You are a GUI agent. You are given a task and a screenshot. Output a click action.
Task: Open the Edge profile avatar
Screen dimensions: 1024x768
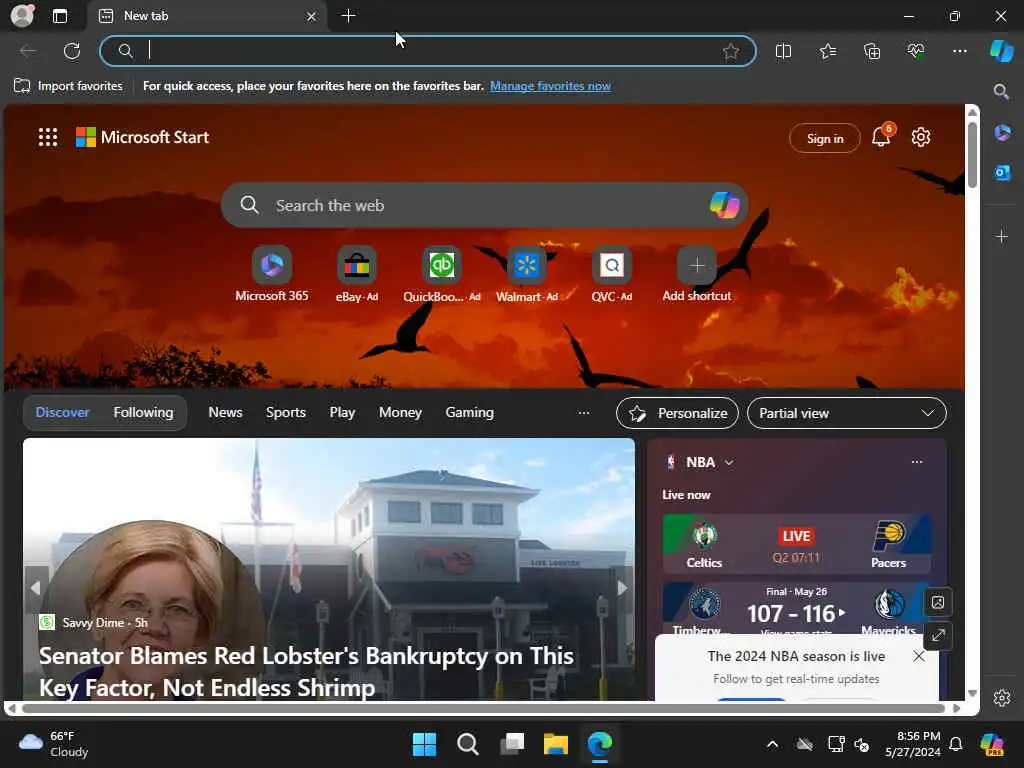point(22,16)
